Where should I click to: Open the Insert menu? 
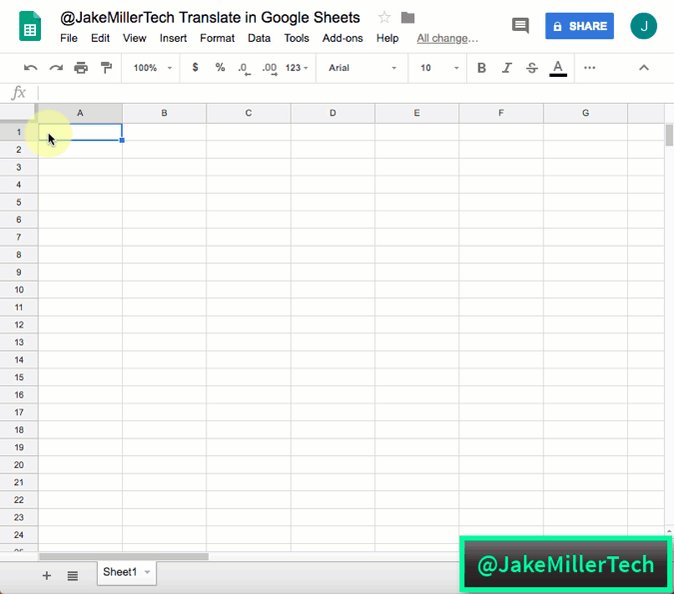click(173, 38)
